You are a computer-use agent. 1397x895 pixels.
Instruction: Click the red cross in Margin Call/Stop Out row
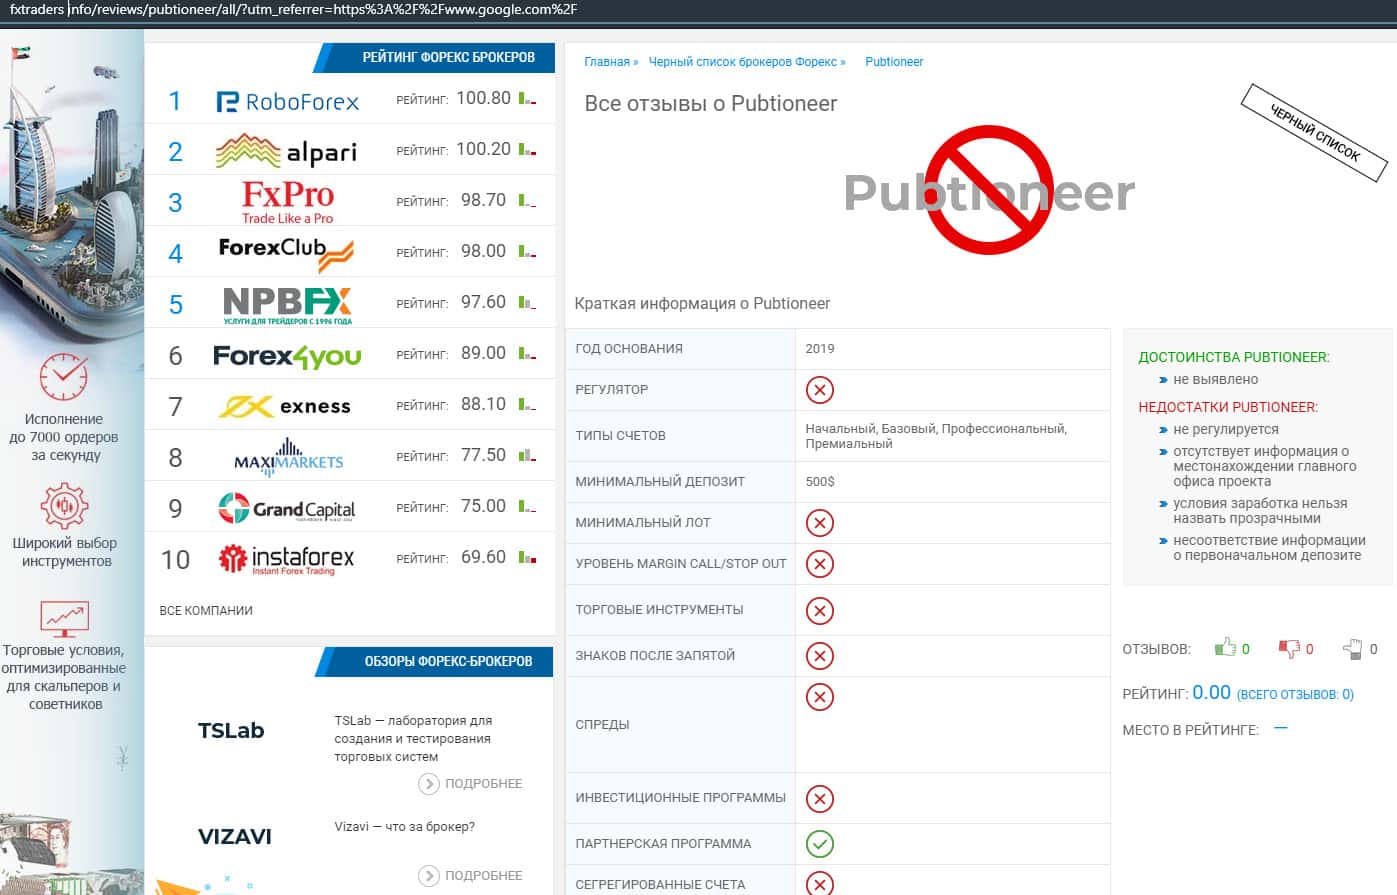(x=820, y=564)
